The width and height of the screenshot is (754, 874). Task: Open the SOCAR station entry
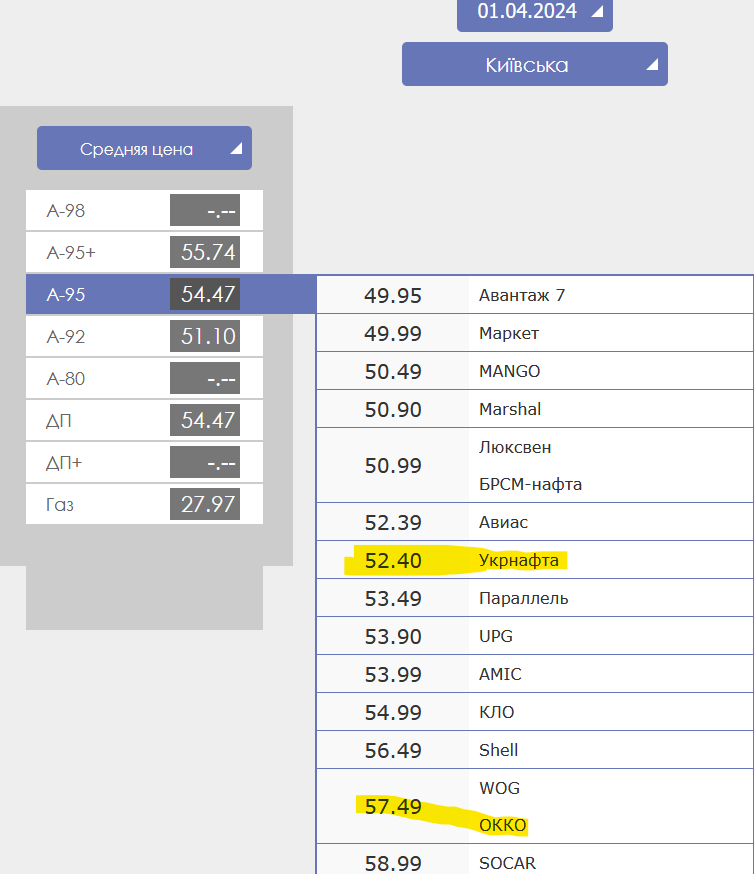coord(507,862)
